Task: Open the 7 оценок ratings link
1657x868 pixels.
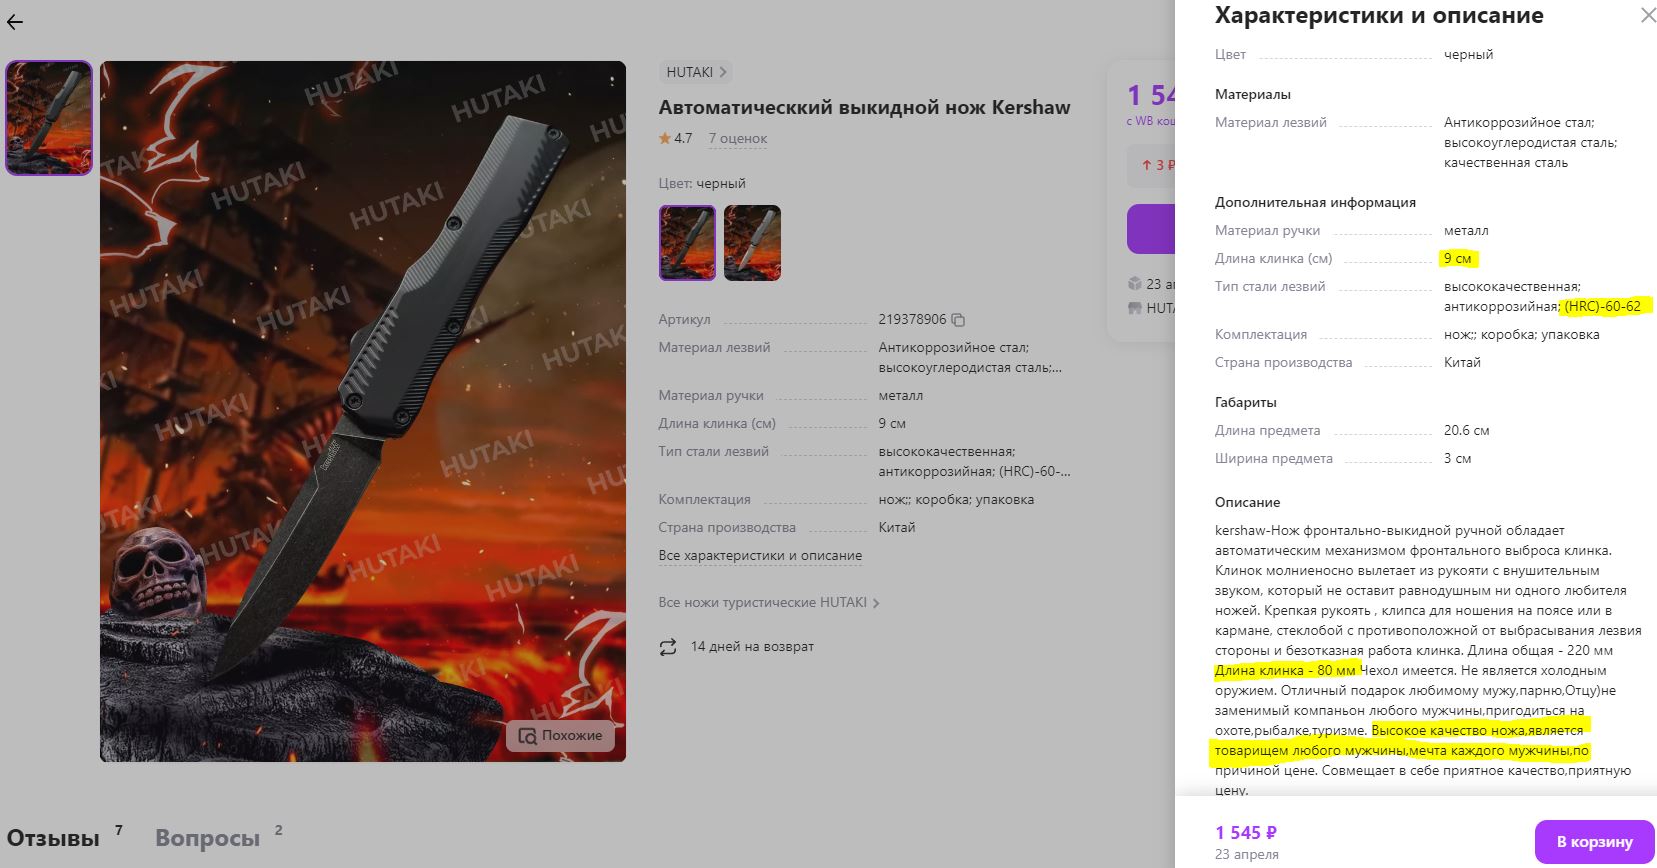Action: click(x=738, y=139)
